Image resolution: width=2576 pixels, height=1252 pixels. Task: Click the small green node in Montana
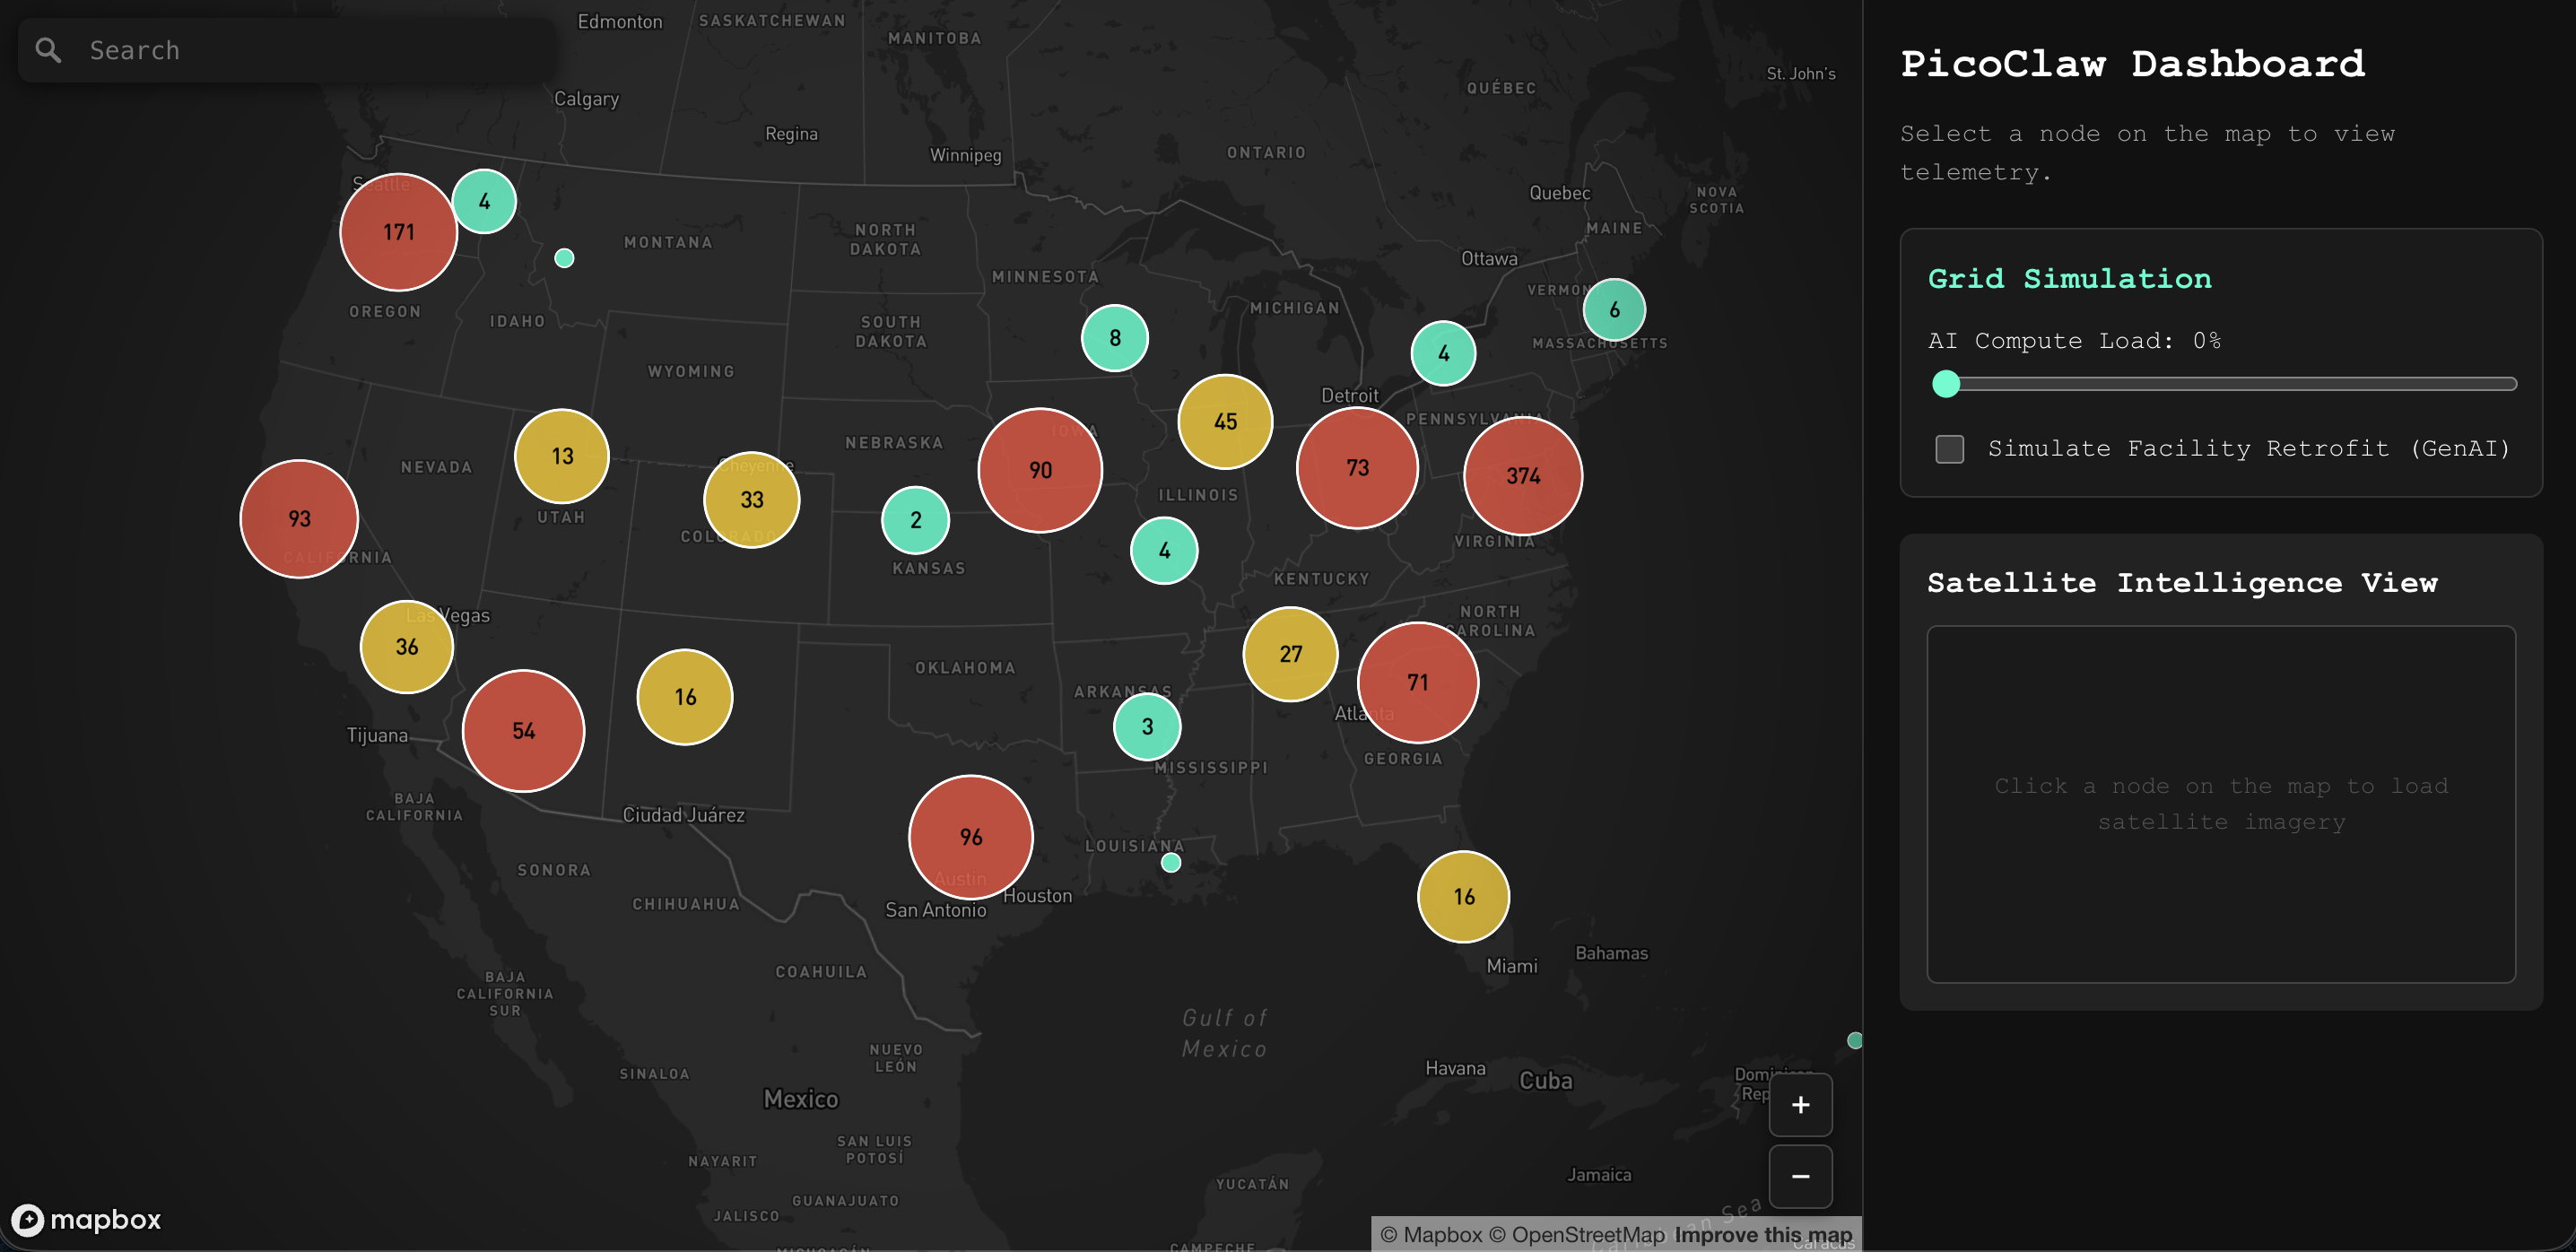[564, 258]
